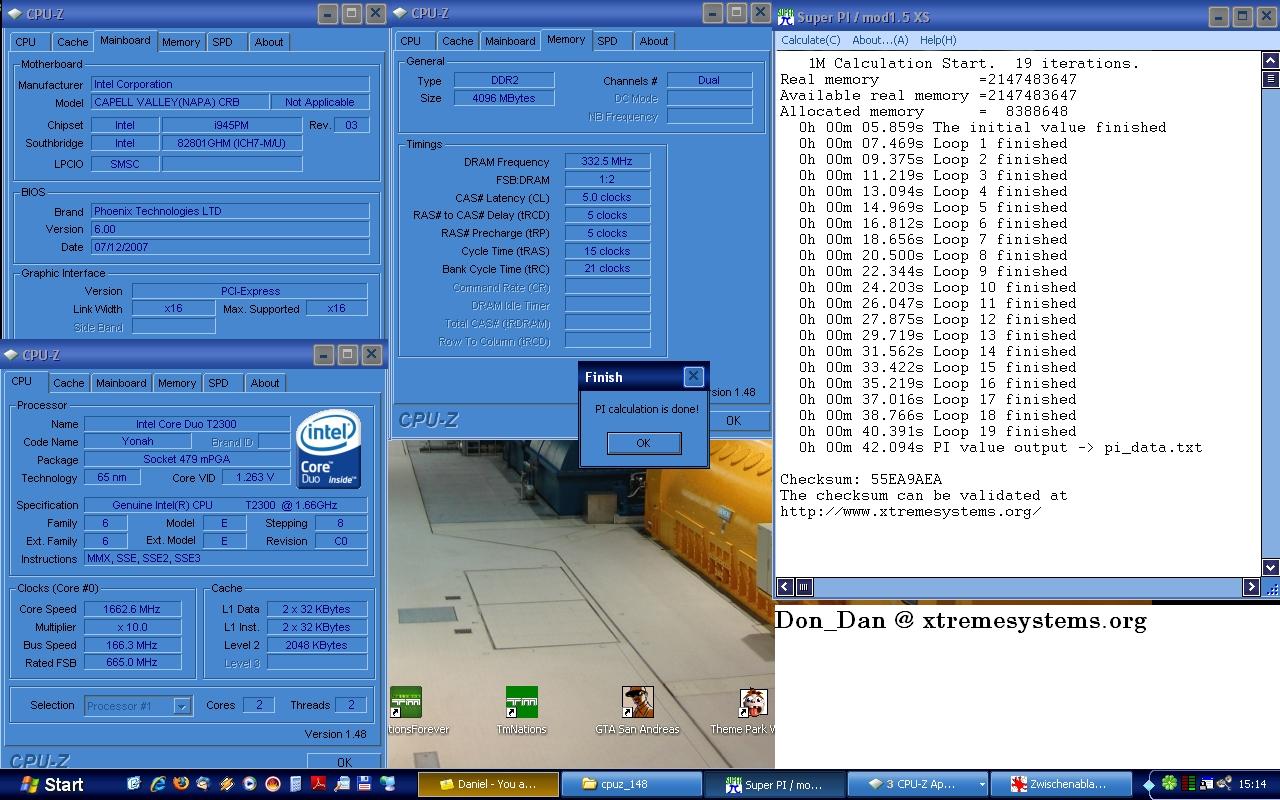Click the CAS# Latency value 5.0 clocks
1280x800 pixels.
(607, 197)
